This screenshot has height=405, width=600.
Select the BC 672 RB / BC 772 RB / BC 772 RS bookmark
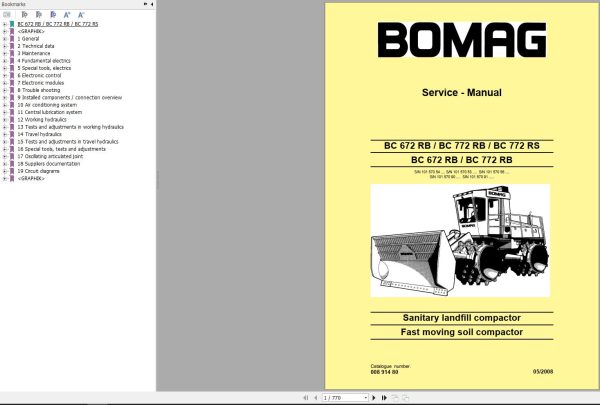pyautogui.click(x=57, y=24)
